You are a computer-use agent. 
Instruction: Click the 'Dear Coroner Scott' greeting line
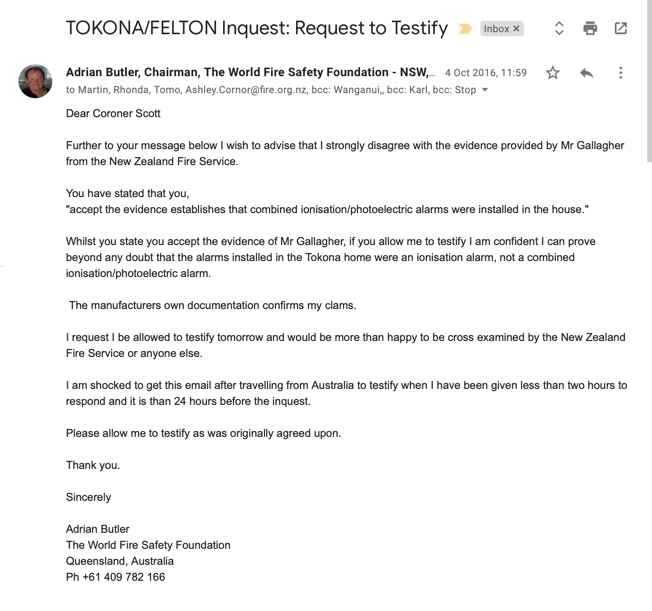113,114
